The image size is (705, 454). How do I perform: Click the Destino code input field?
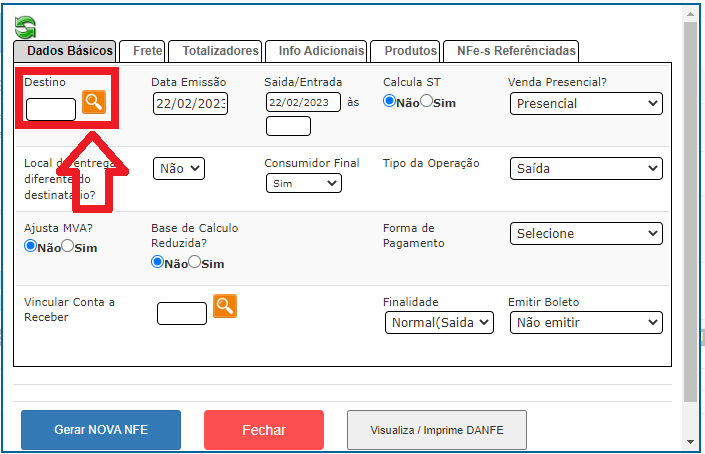51,109
